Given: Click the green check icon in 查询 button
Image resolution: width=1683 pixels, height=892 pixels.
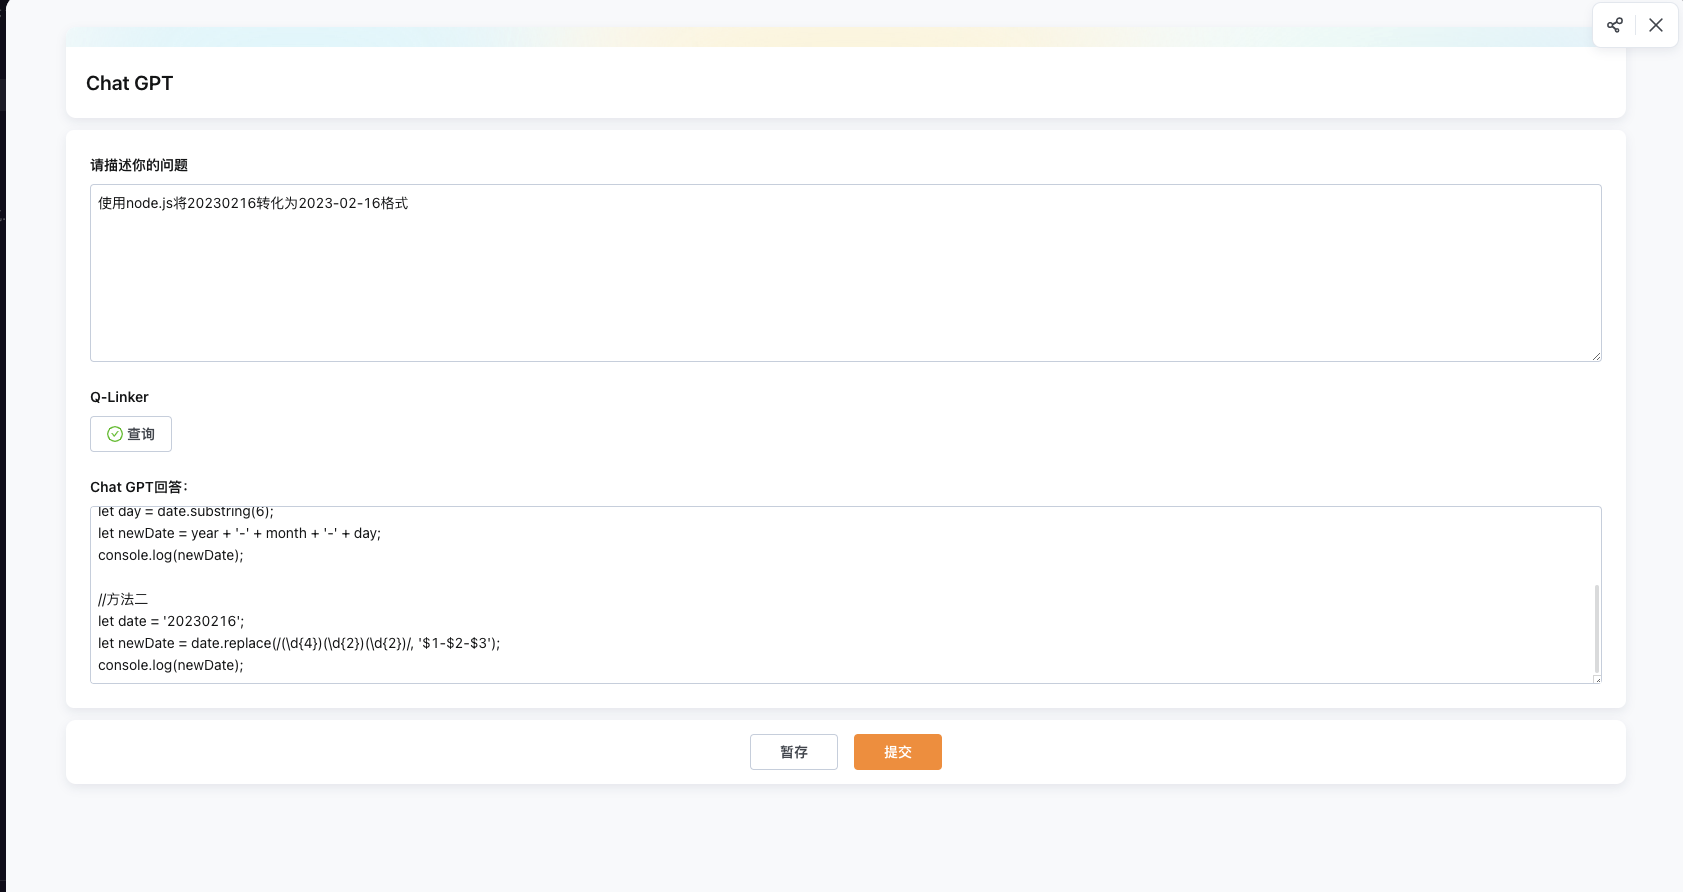Looking at the screenshot, I should 114,434.
